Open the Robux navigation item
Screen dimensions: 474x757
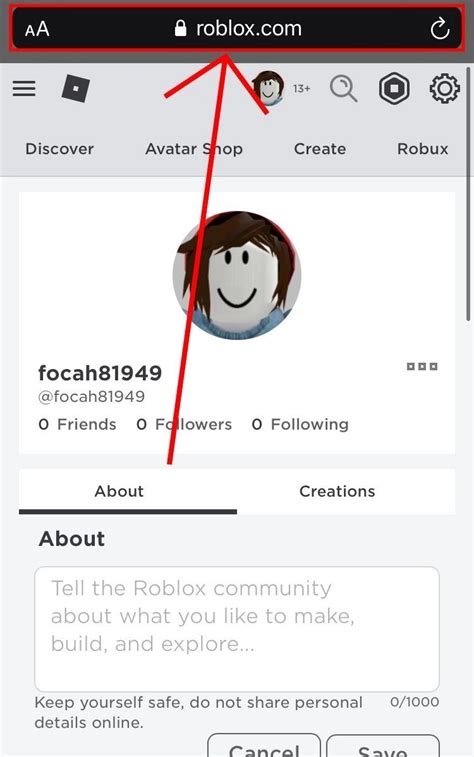point(423,149)
